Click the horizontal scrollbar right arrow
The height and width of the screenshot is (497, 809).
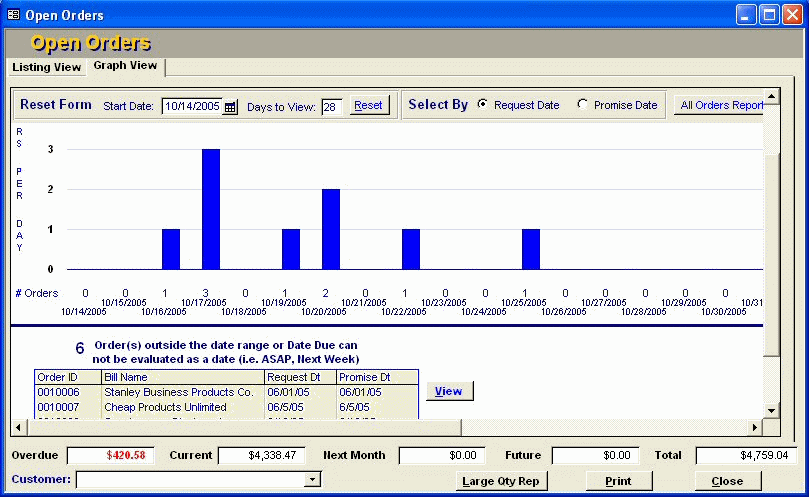[755, 427]
